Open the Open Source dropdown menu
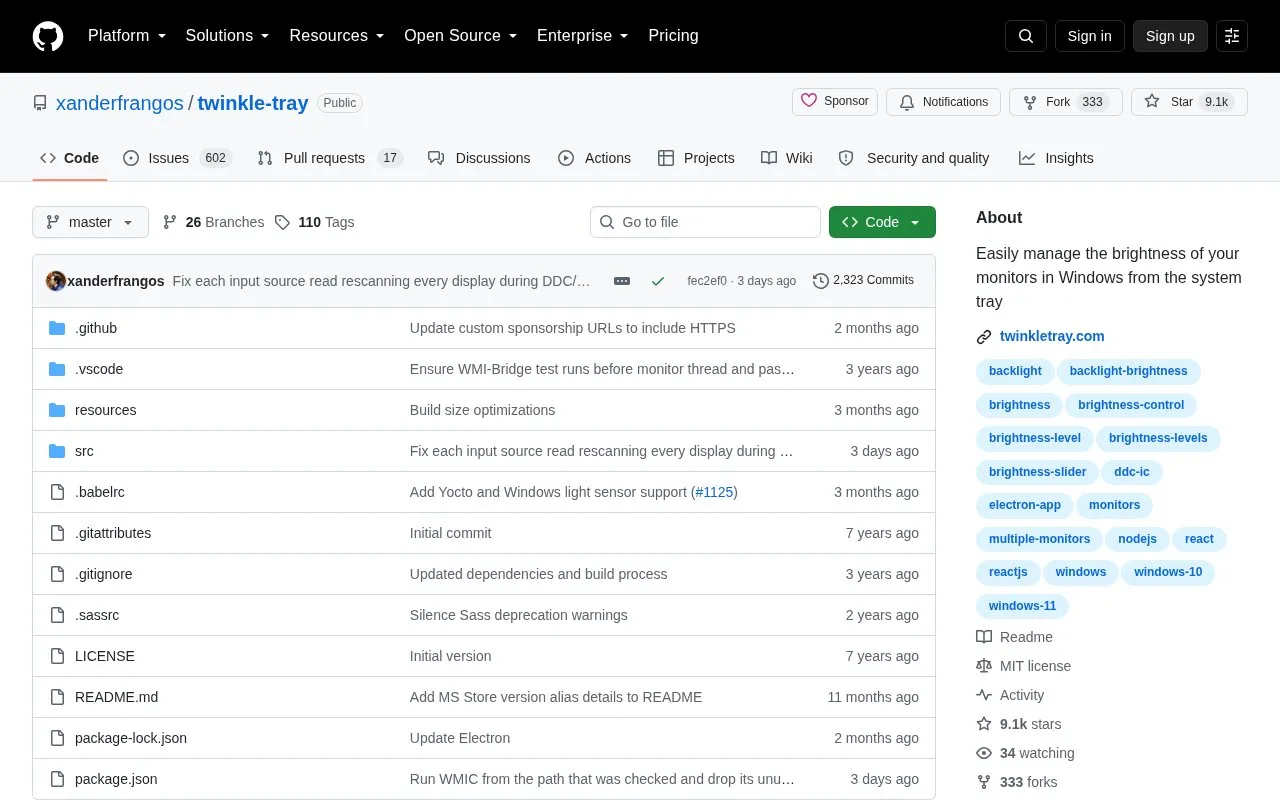This screenshot has height=800, width=1280. [x=461, y=35]
